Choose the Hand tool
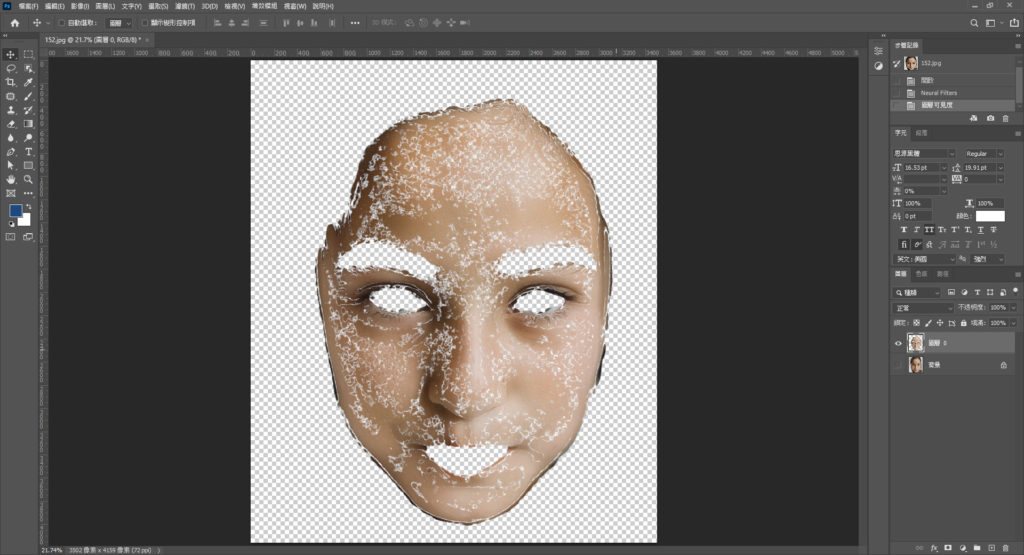 pos(11,179)
